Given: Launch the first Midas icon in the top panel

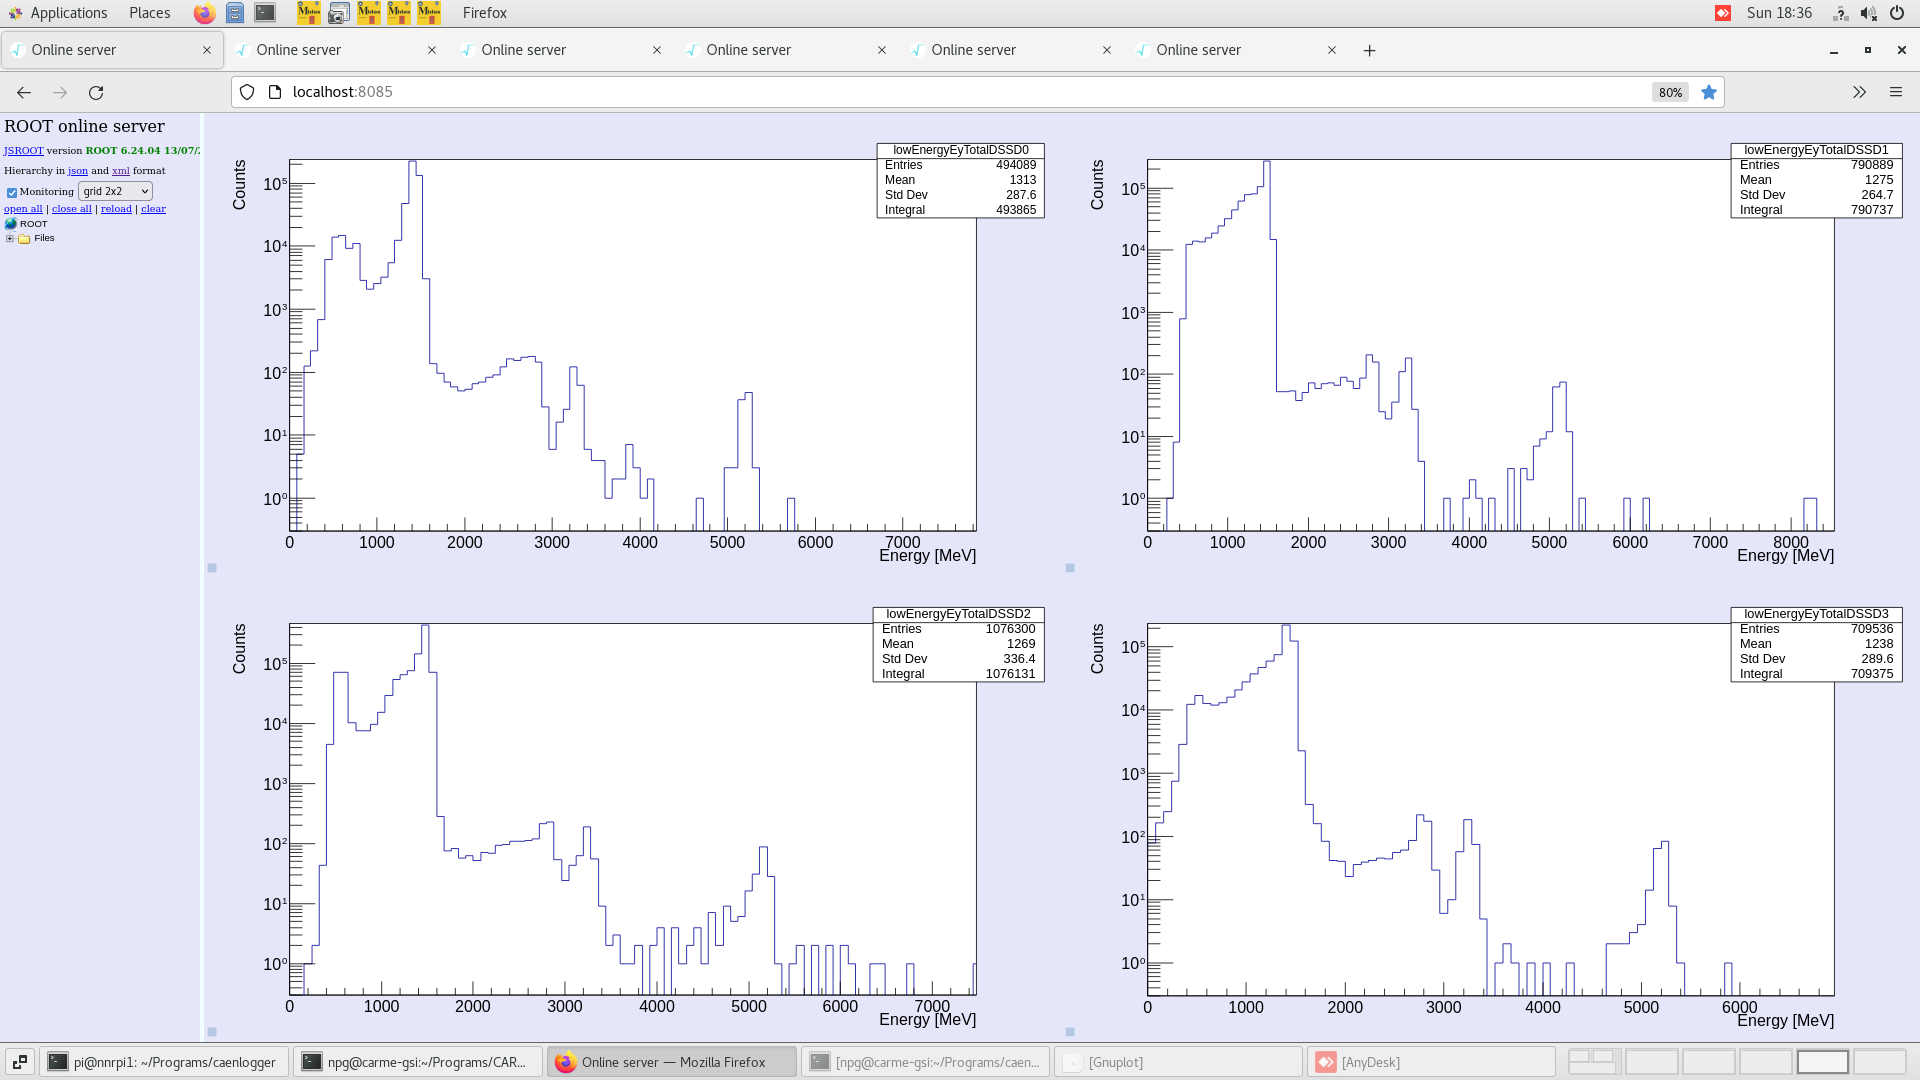Looking at the screenshot, I should point(309,13).
